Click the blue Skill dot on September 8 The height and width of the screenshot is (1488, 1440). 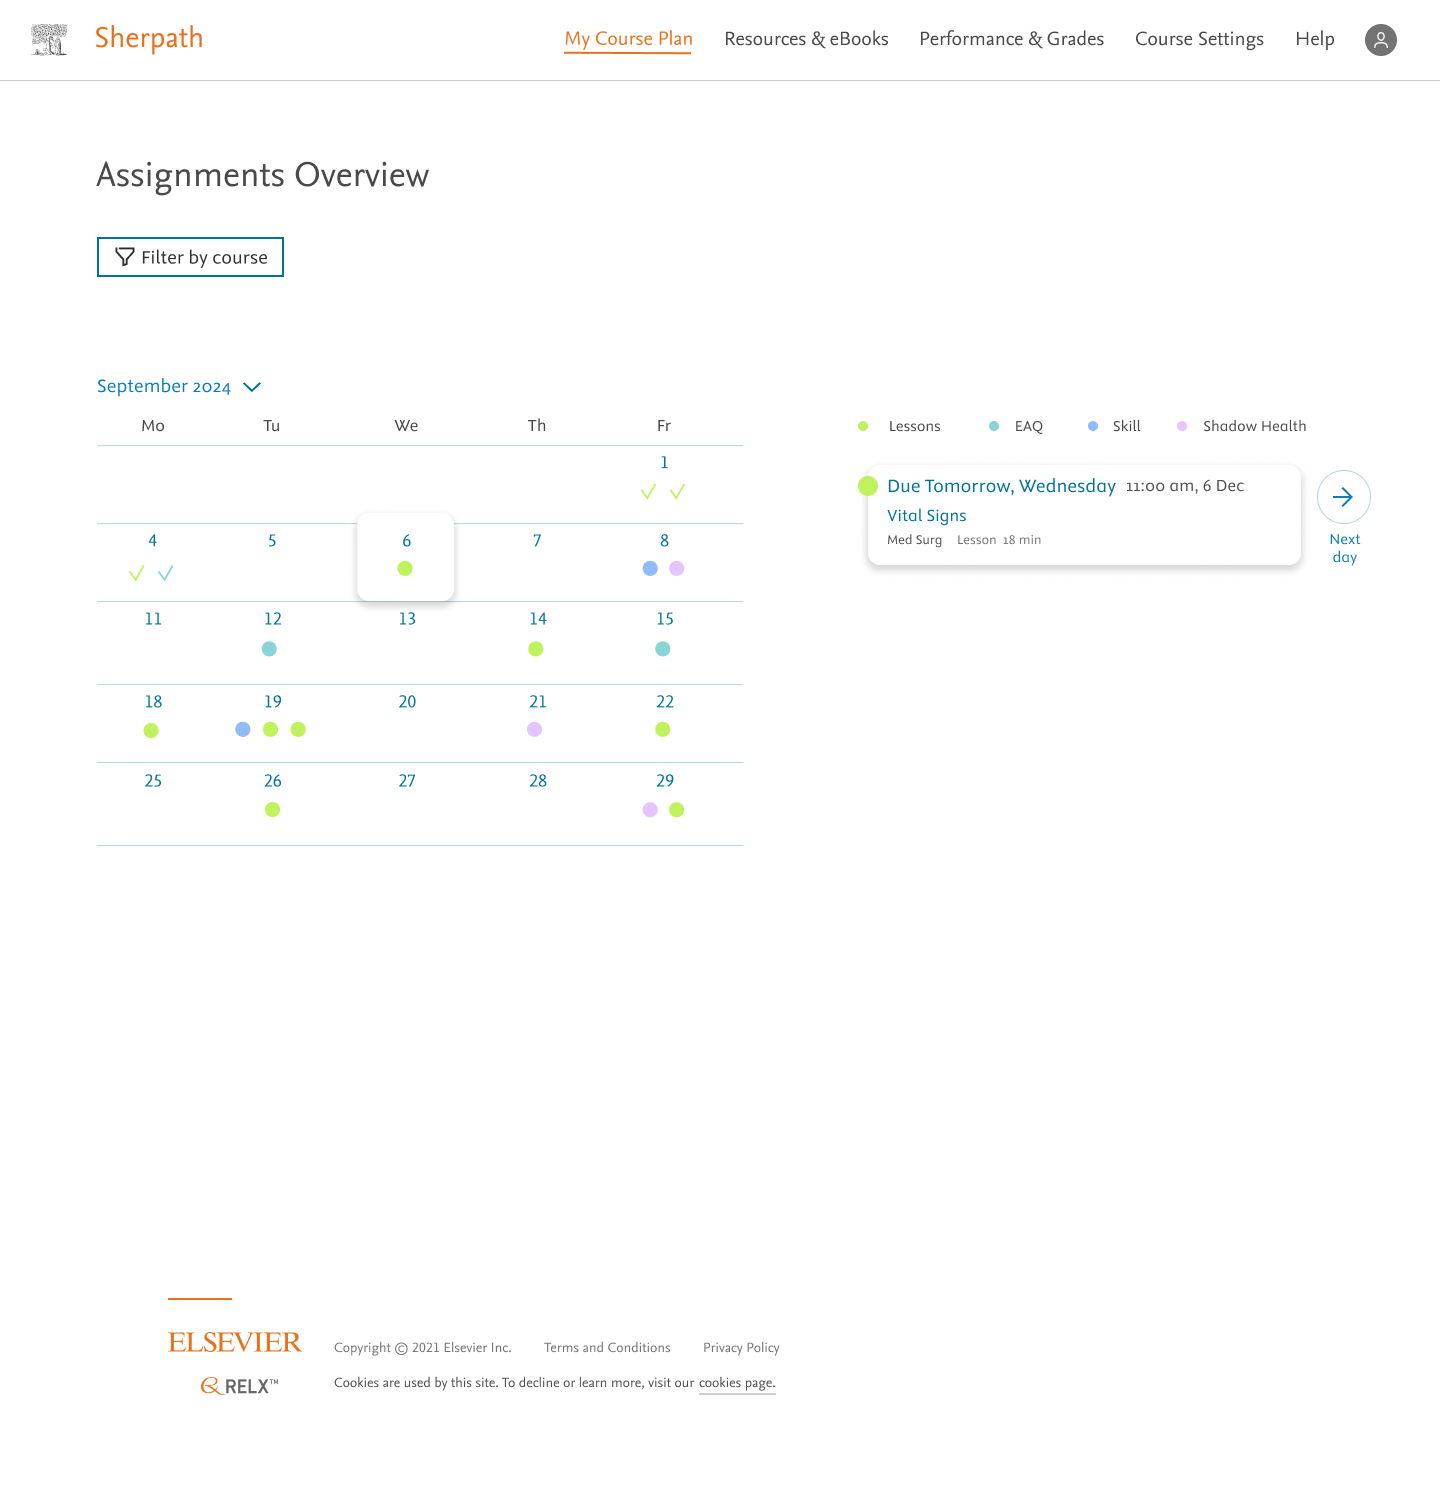coord(650,568)
